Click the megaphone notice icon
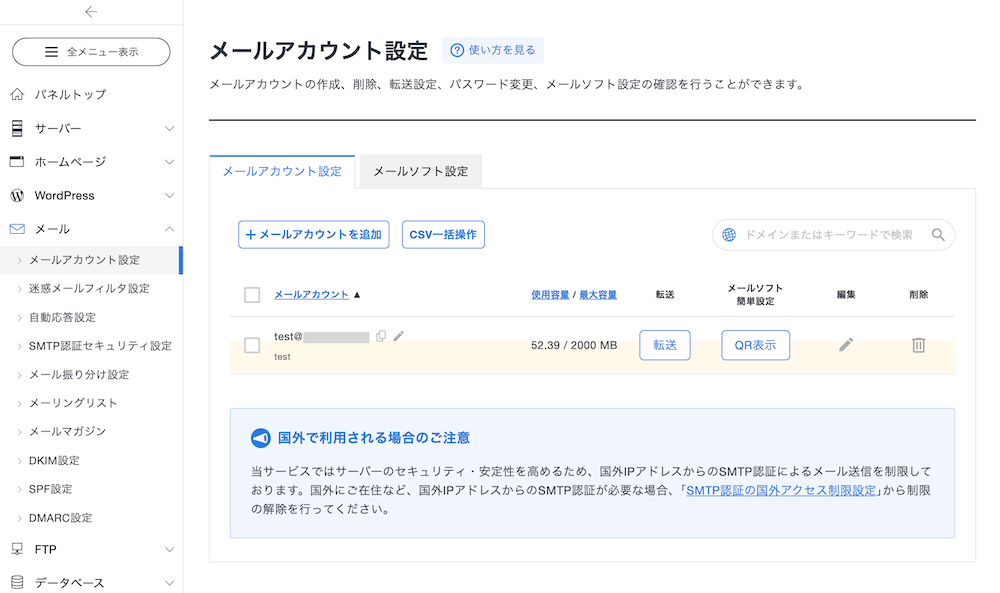Viewport: 1000px width, 593px height. [260, 438]
